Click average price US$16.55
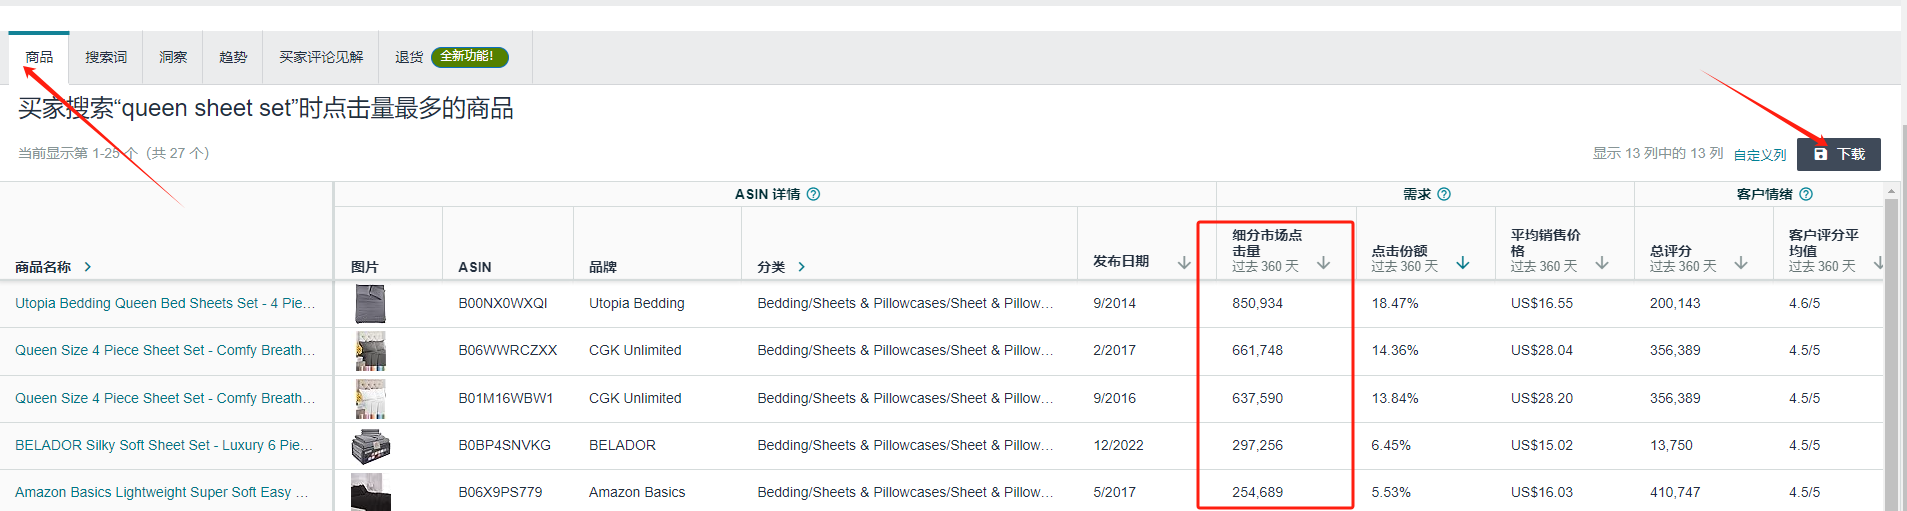 [1542, 303]
